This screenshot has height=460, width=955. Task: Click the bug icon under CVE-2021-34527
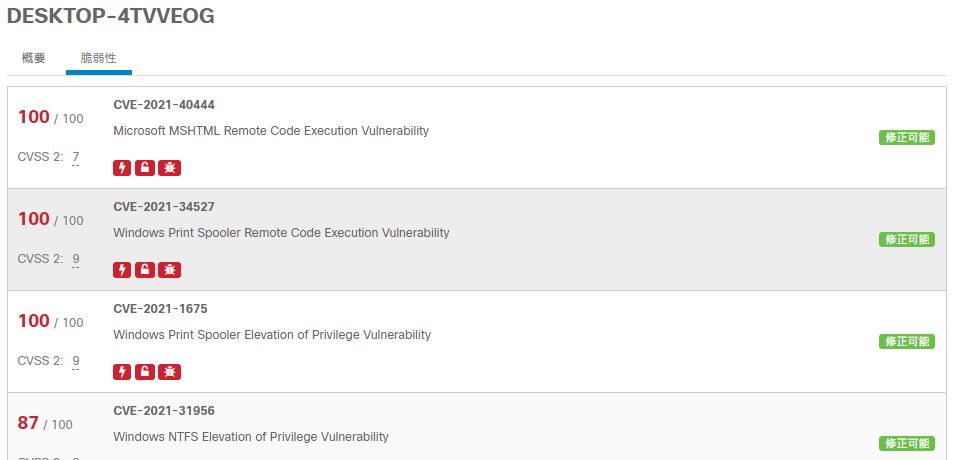tap(170, 270)
